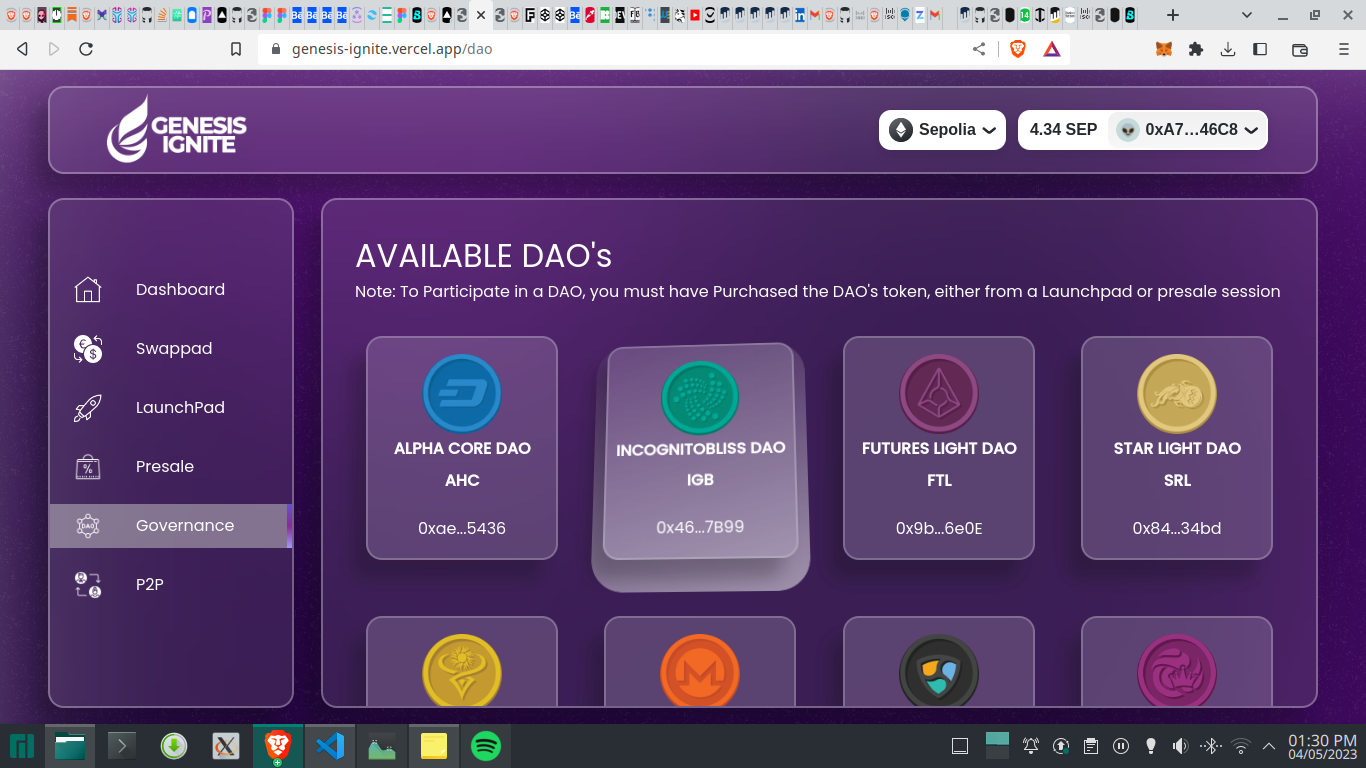Click the blue Alpha Core DAO coin icon
The image size is (1366, 768).
click(x=462, y=393)
